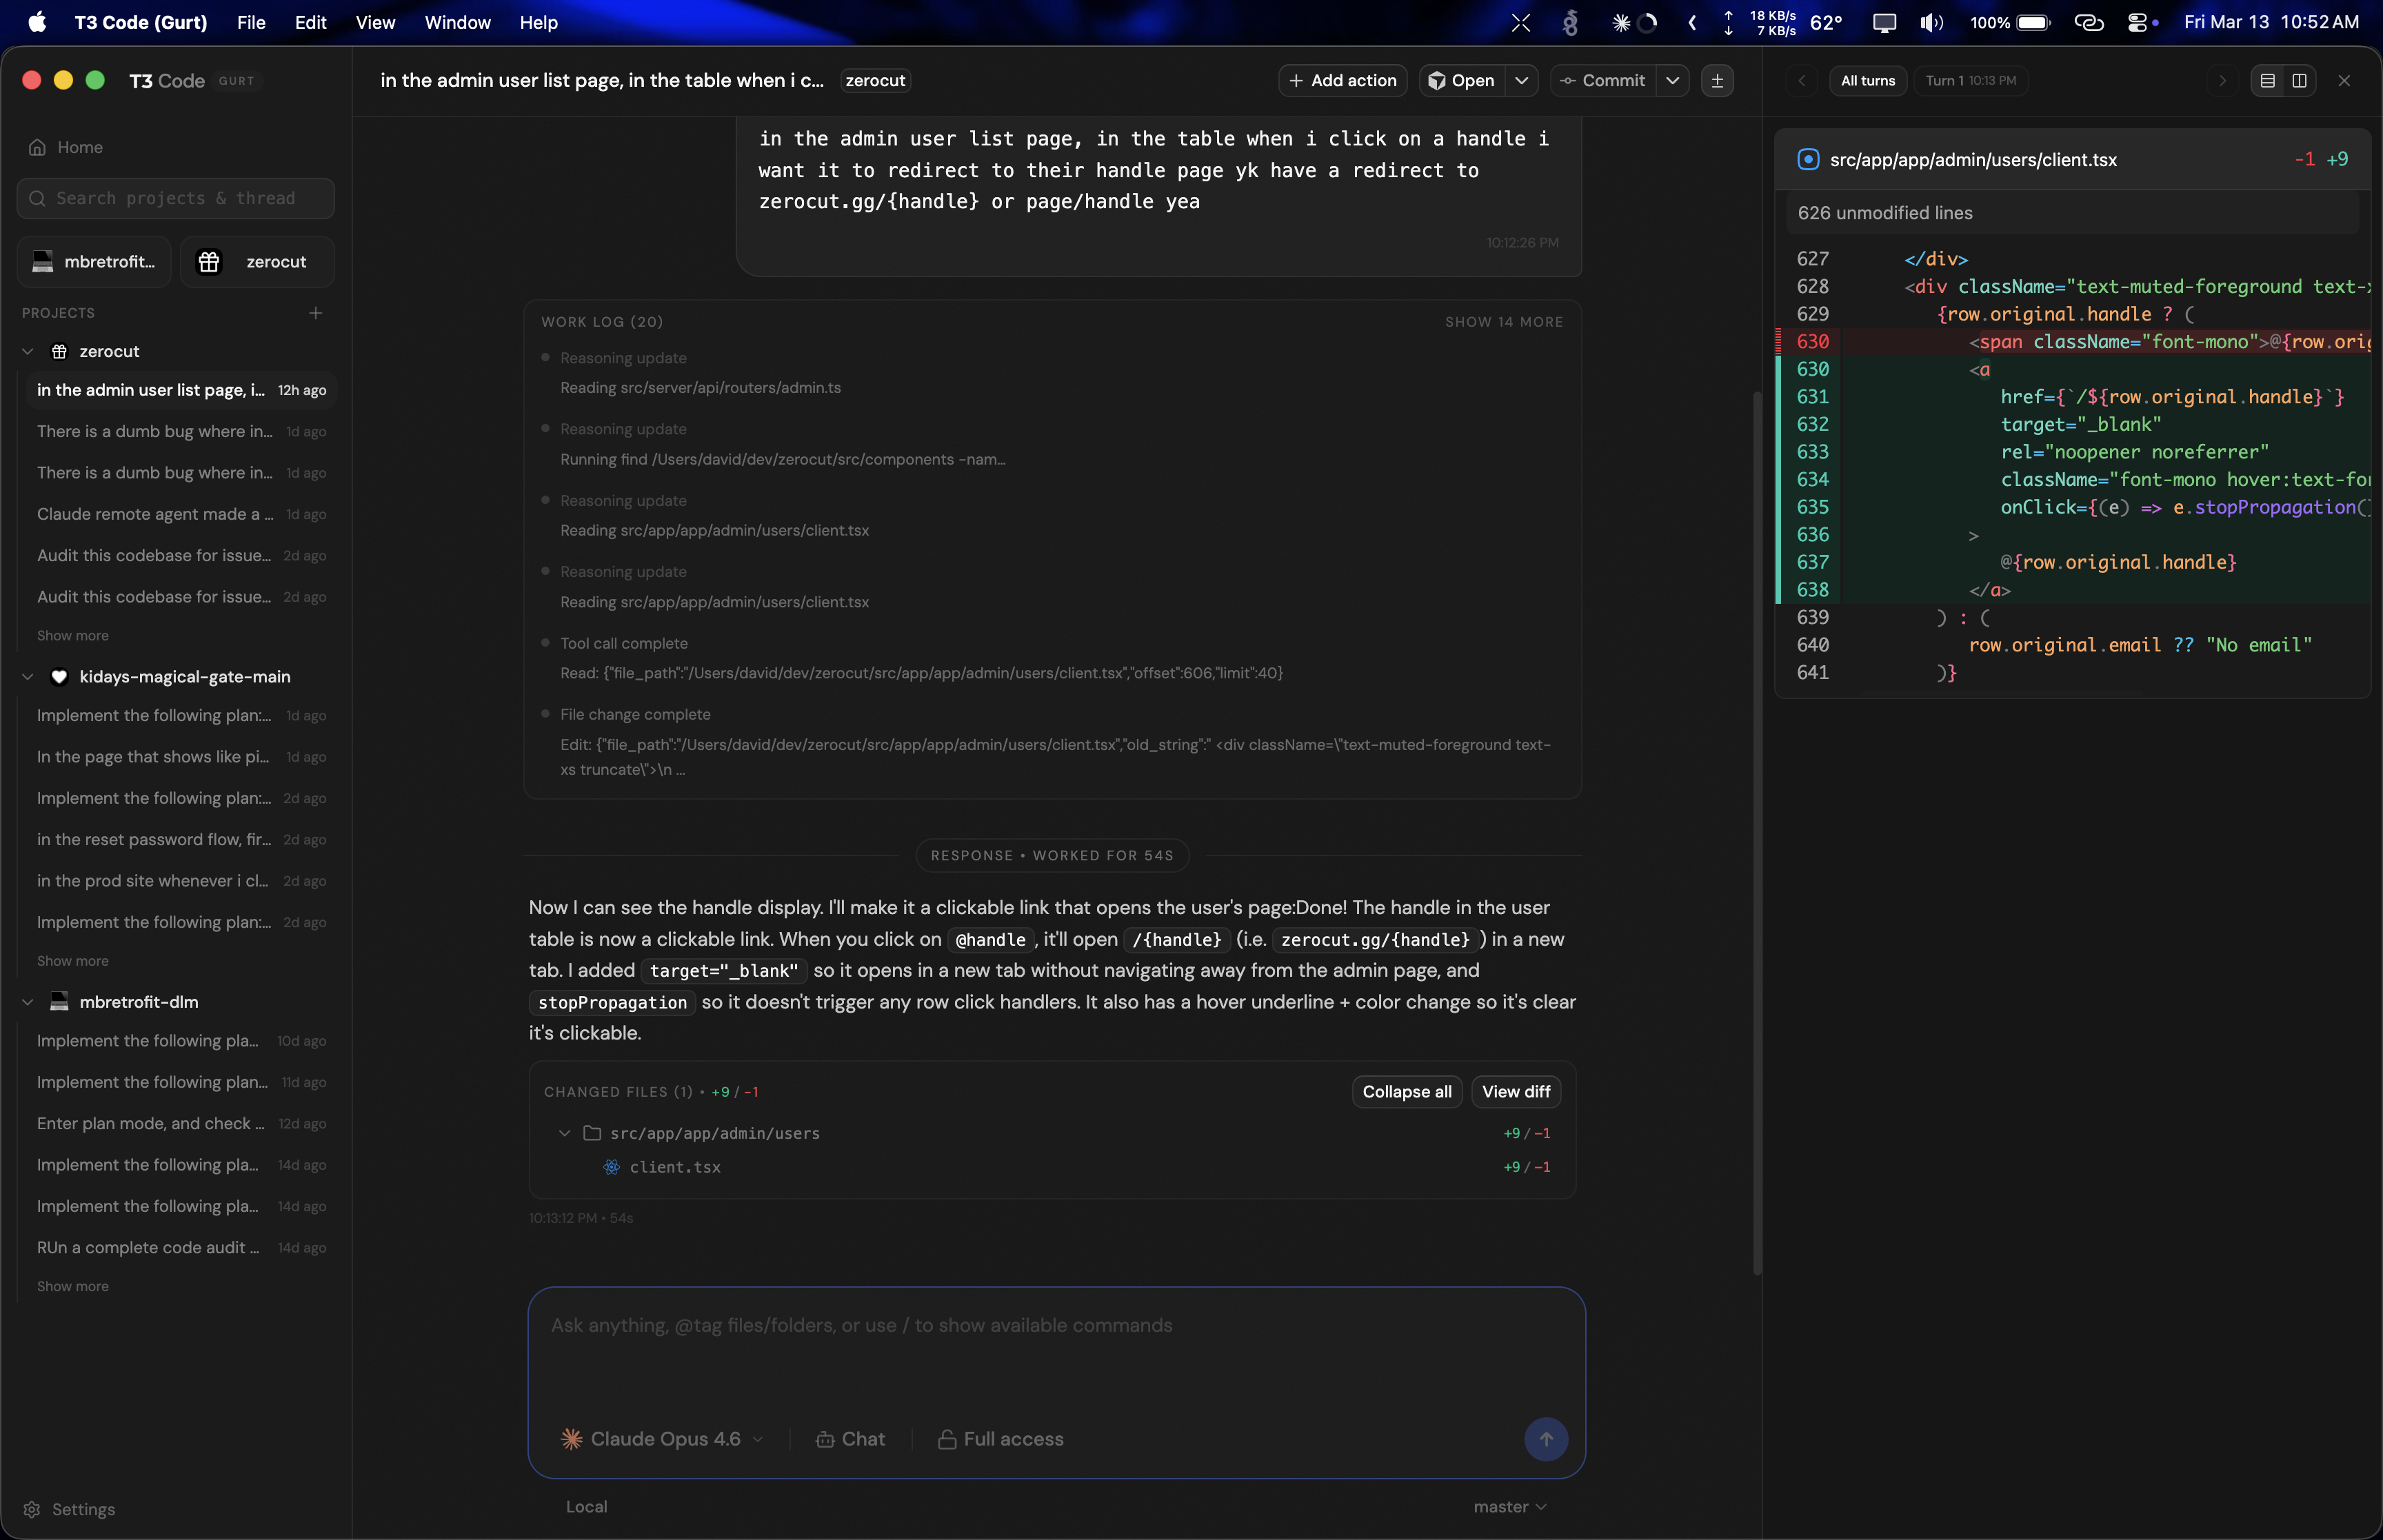Switch to split diff view
Viewport: 2383px width, 1540px height.
point(2299,81)
